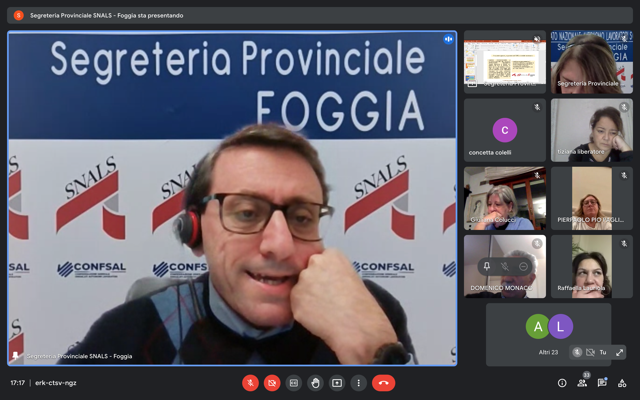
Task: Click the blue speaking indicator on main video
Action: (448, 39)
